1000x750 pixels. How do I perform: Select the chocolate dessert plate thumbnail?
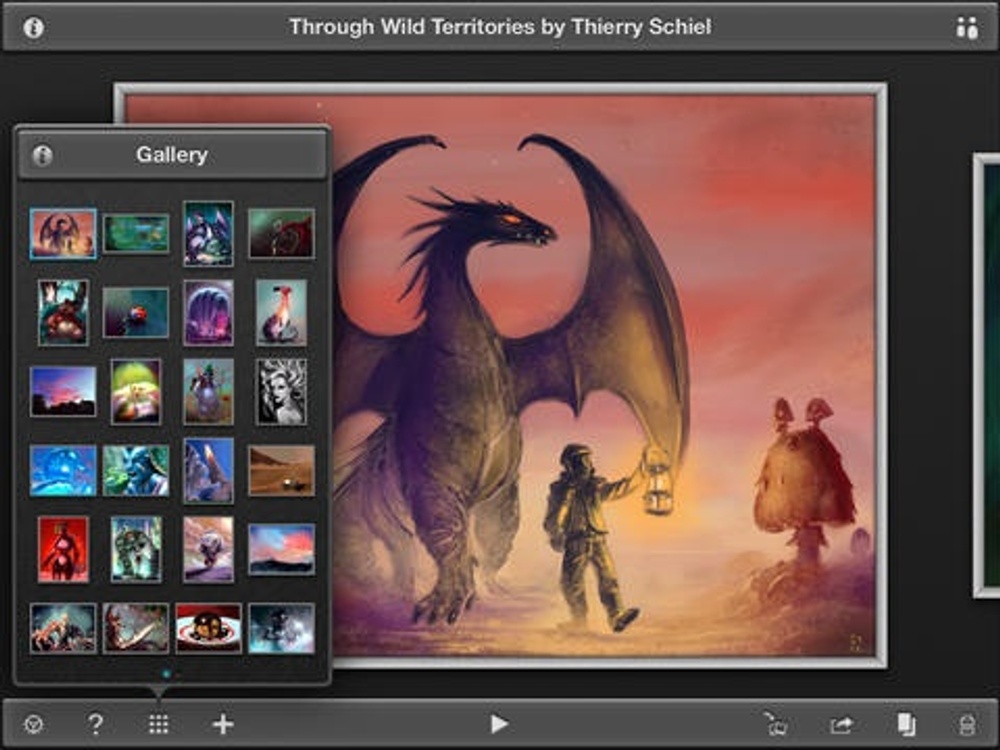click(x=208, y=627)
